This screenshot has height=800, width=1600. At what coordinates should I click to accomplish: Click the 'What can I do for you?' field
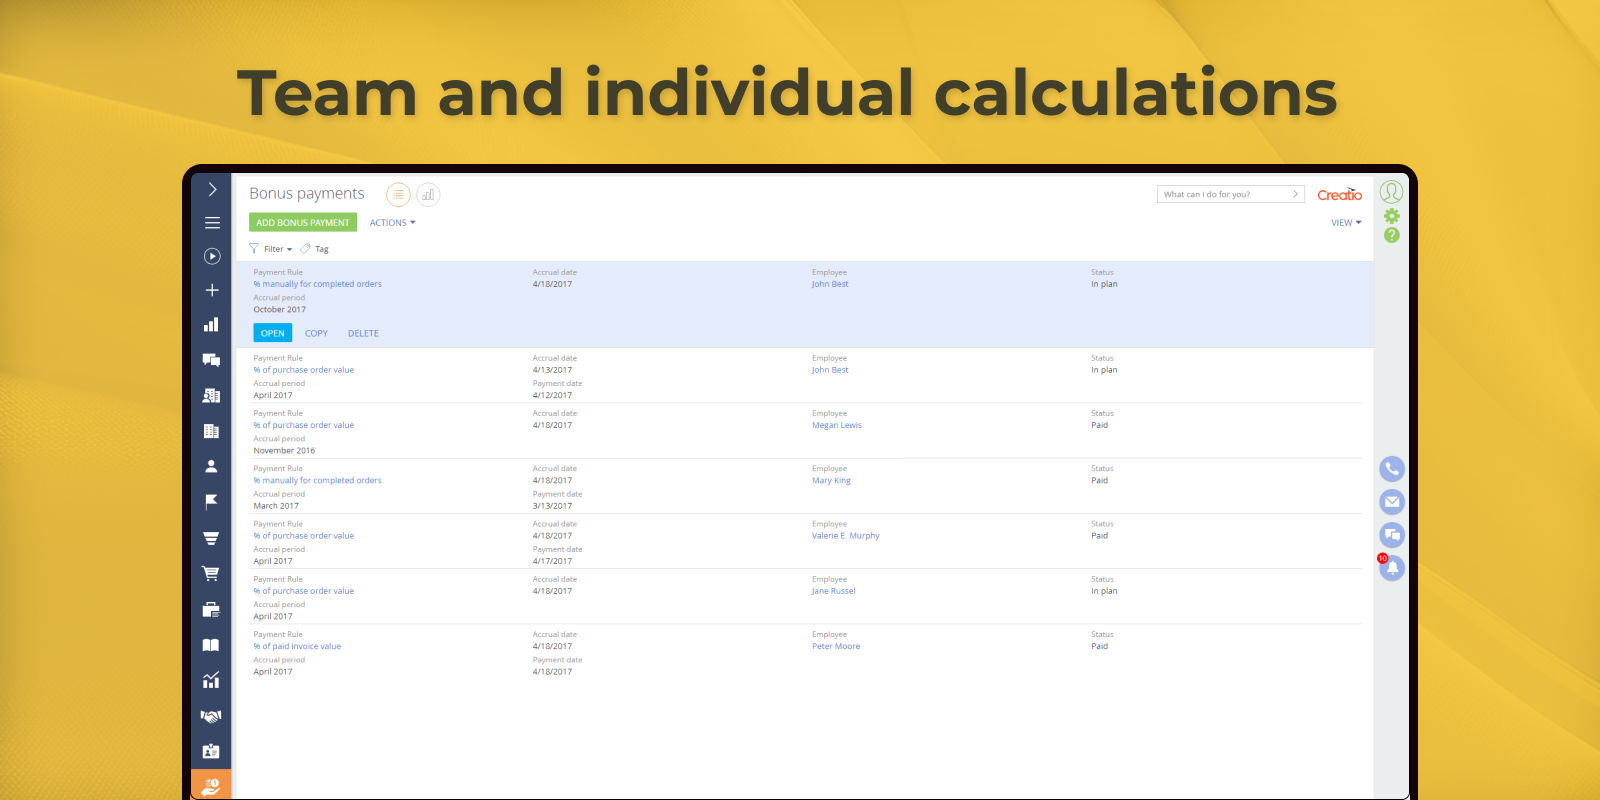[x=1225, y=194]
